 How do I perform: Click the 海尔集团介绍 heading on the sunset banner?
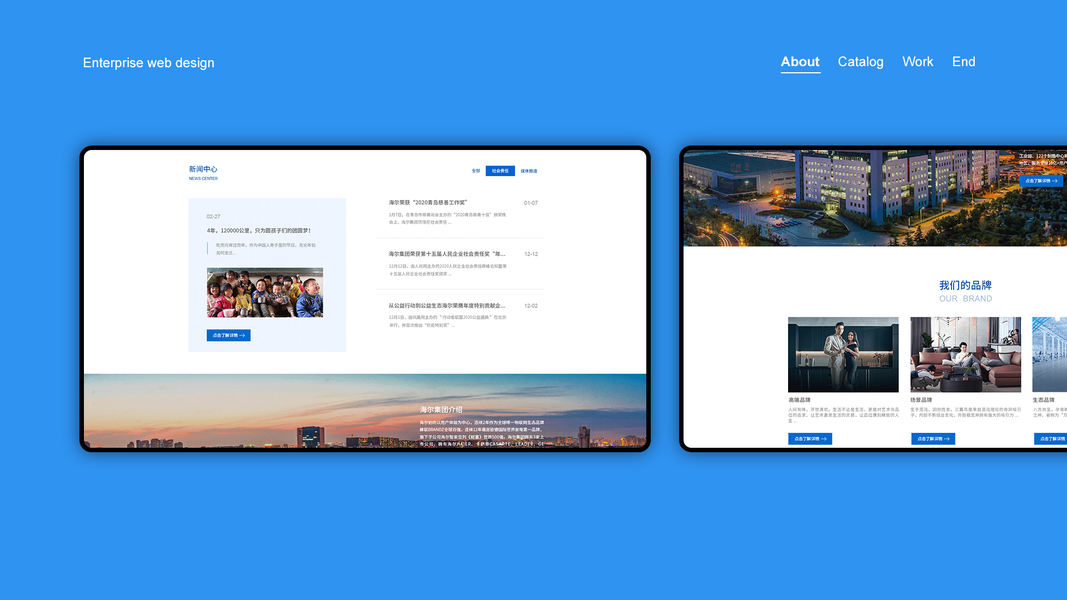441,410
